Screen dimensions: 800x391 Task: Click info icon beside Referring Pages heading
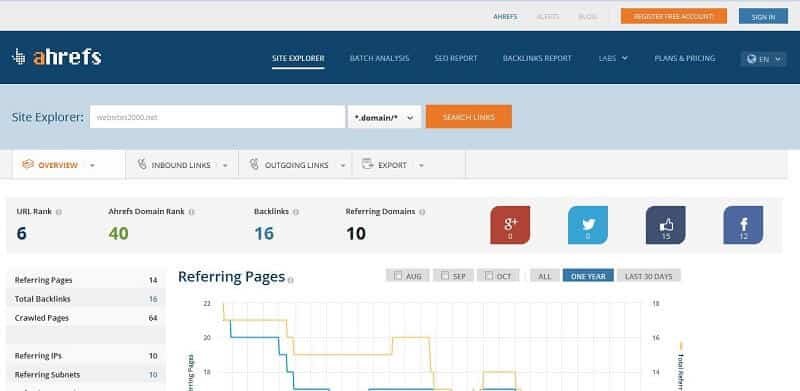click(291, 280)
